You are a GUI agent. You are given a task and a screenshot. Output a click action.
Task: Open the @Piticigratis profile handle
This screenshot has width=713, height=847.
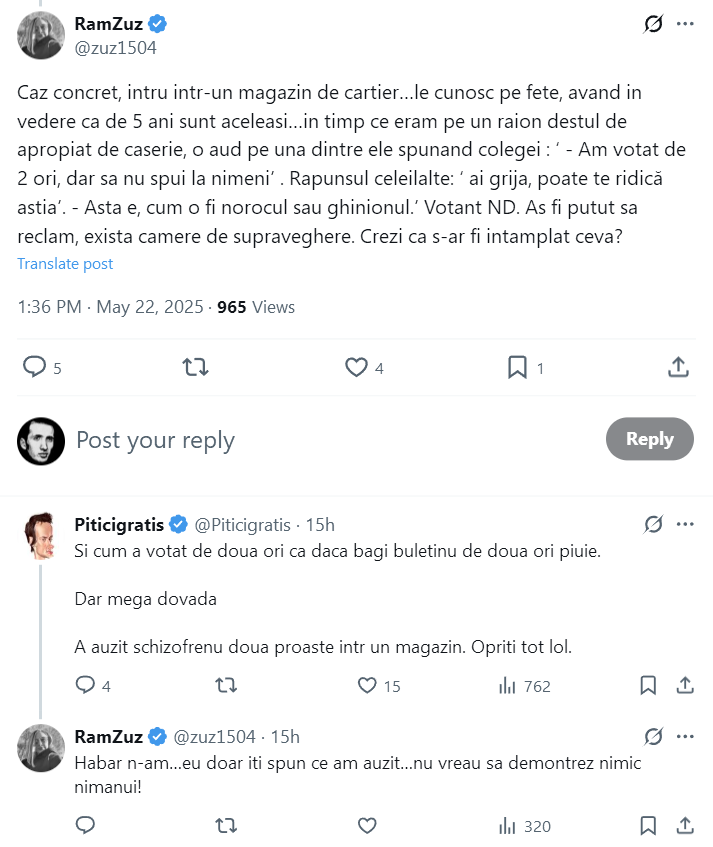coord(244,525)
